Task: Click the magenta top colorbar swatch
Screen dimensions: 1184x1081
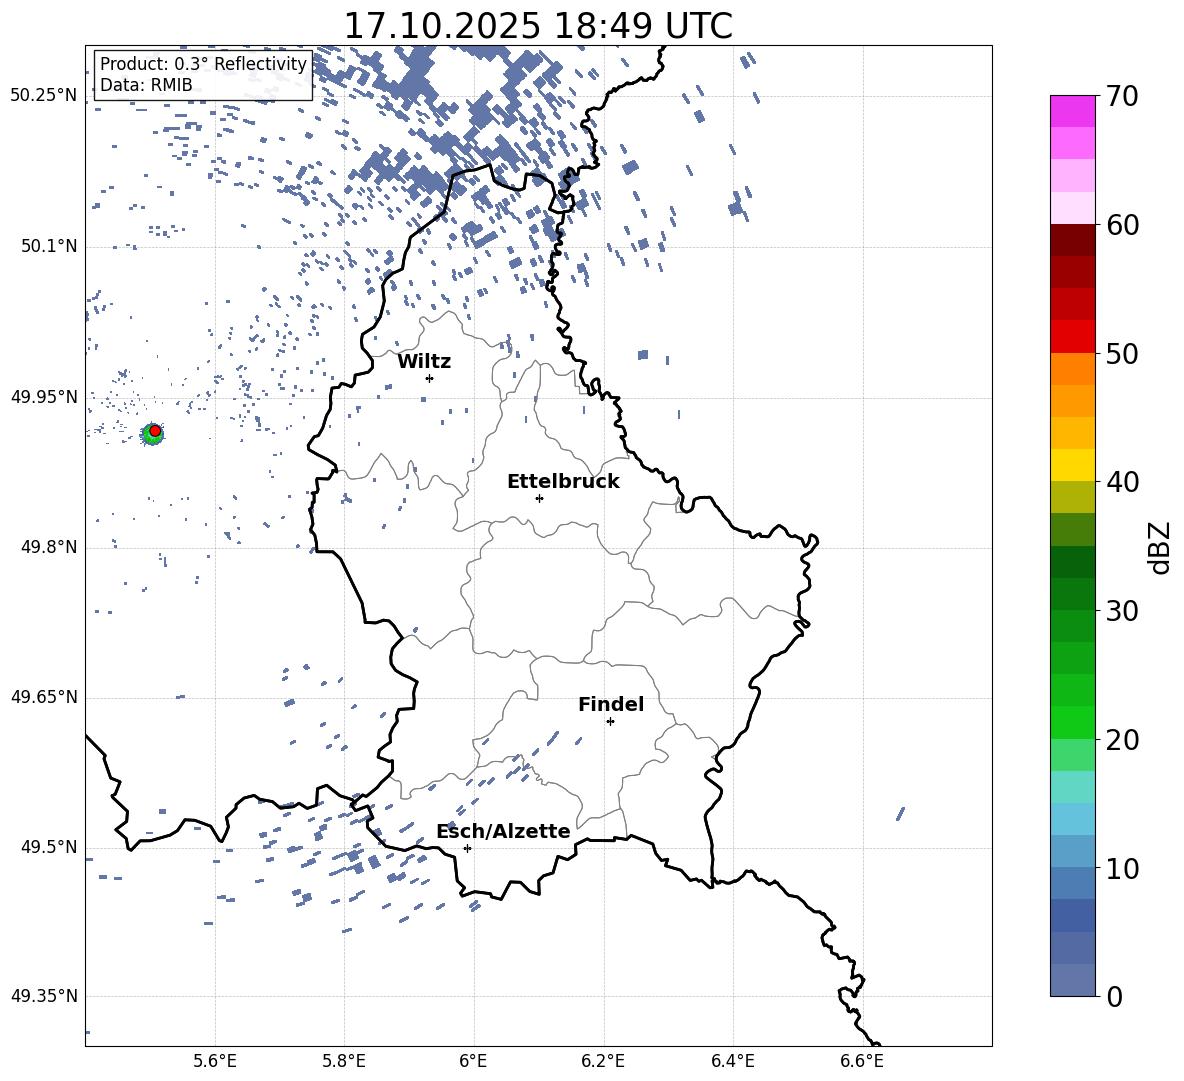Action: tap(1072, 111)
